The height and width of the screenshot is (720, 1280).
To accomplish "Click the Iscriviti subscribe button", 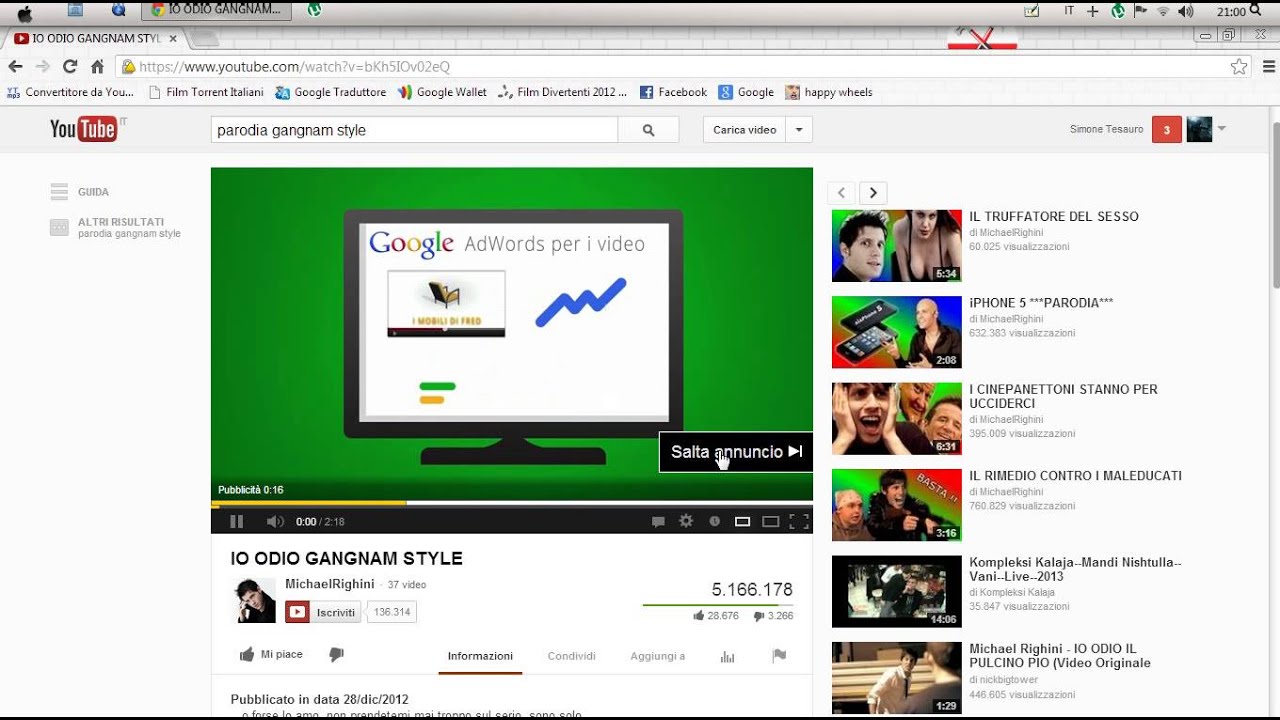I will [323, 612].
